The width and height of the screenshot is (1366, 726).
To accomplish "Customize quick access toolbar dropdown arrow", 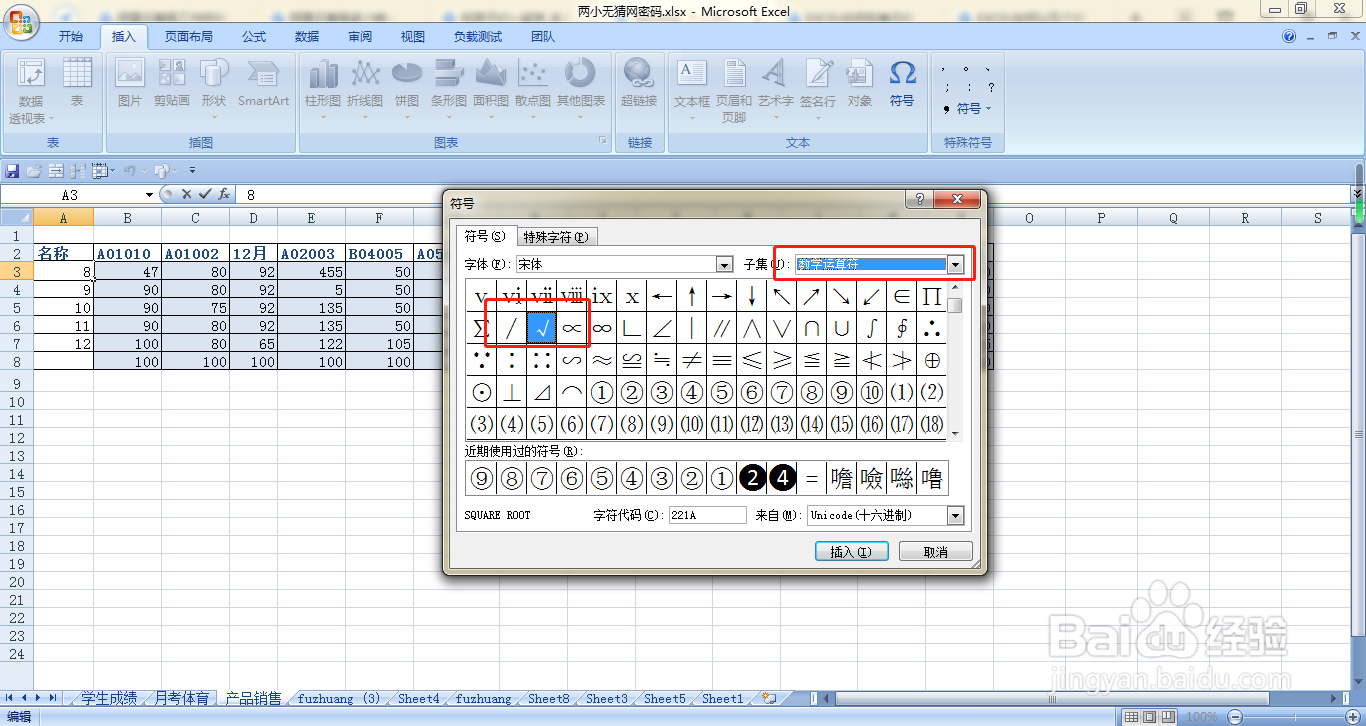I will (x=192, y=171).
